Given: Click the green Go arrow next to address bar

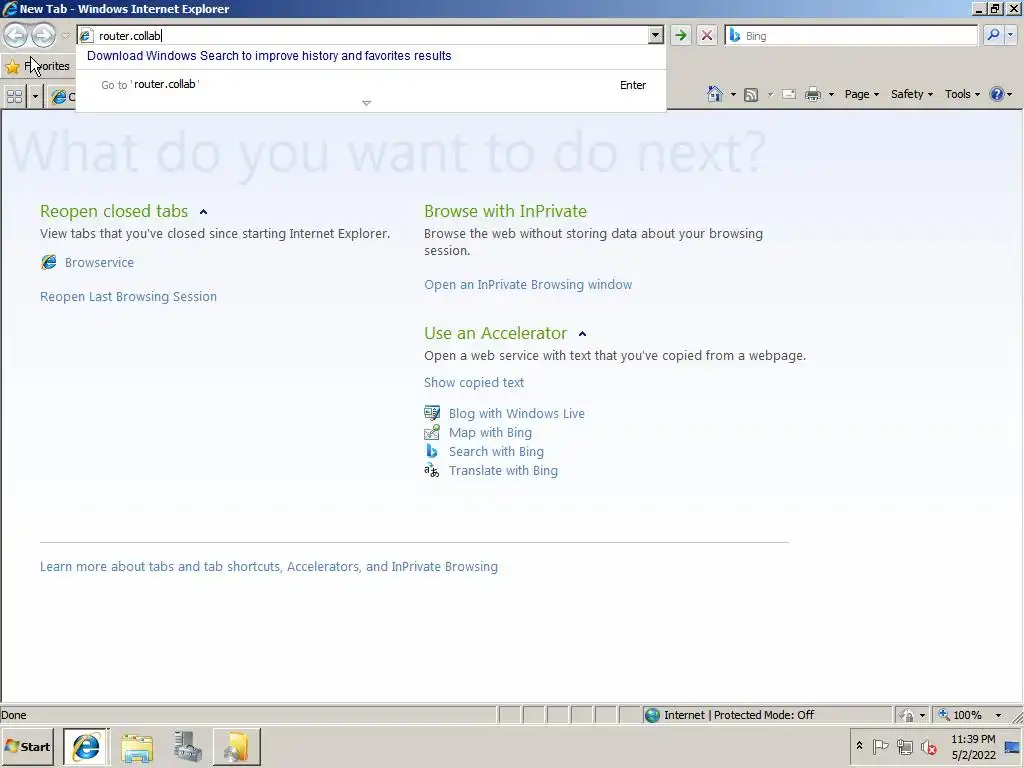Looking at the screenshot, I should point(680,35).
